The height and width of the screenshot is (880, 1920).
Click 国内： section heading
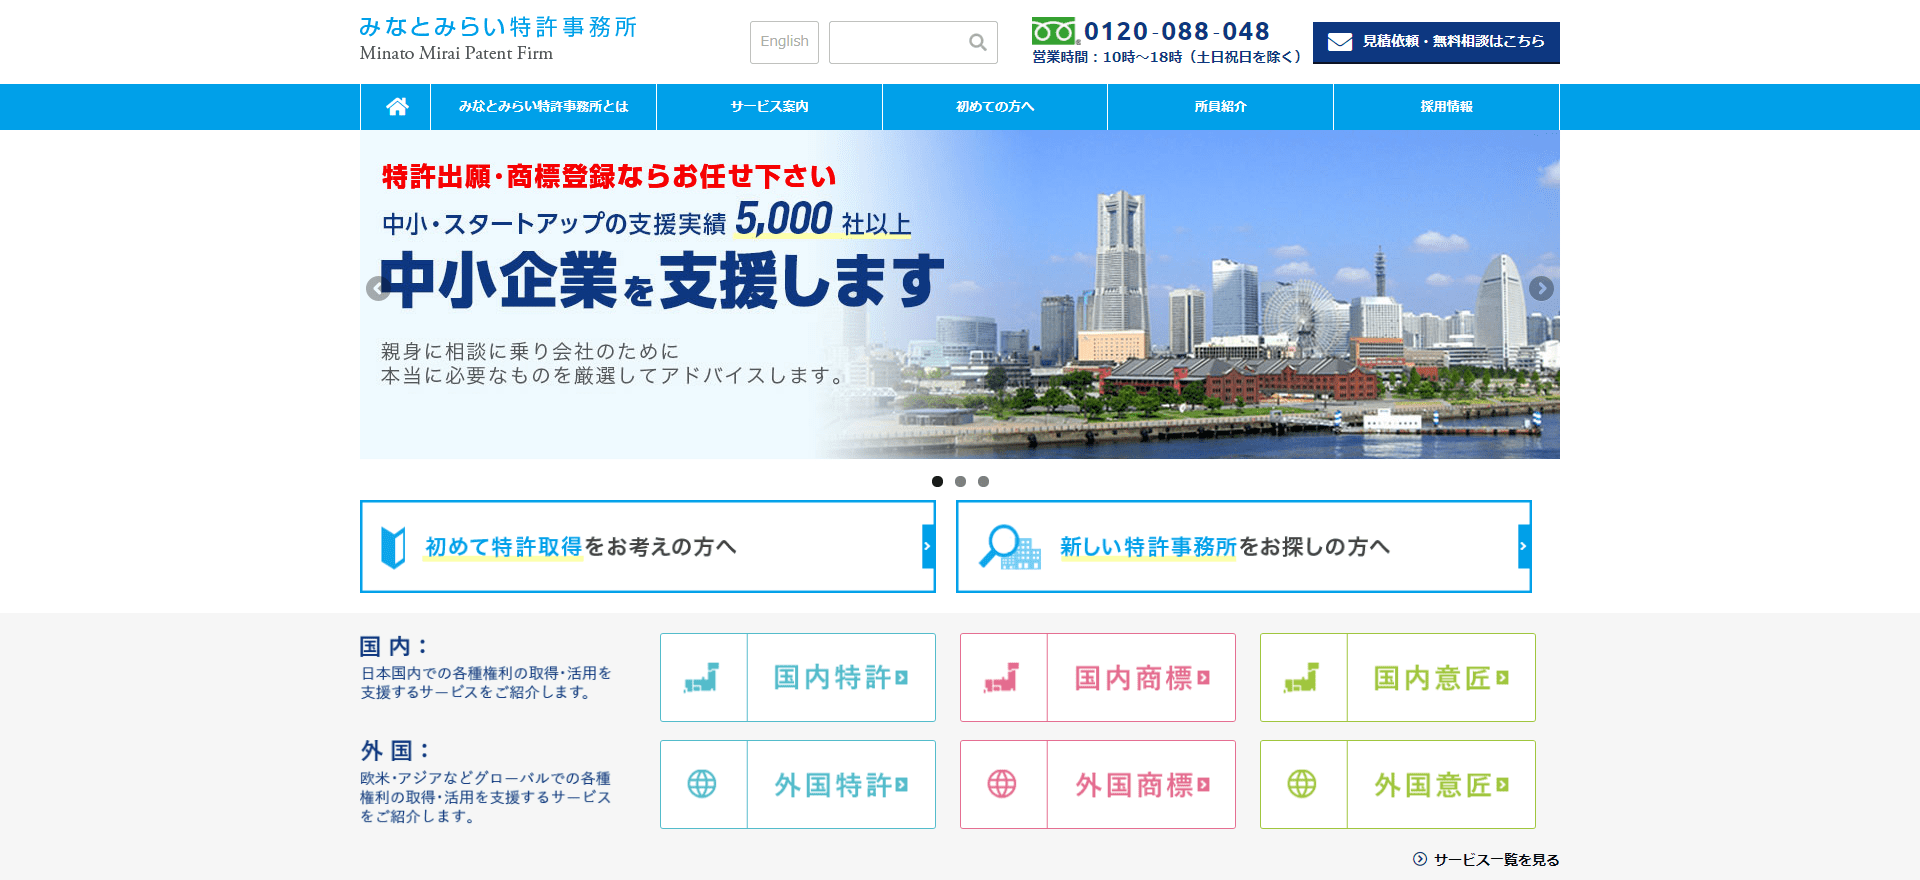click(x=394, y=646)
